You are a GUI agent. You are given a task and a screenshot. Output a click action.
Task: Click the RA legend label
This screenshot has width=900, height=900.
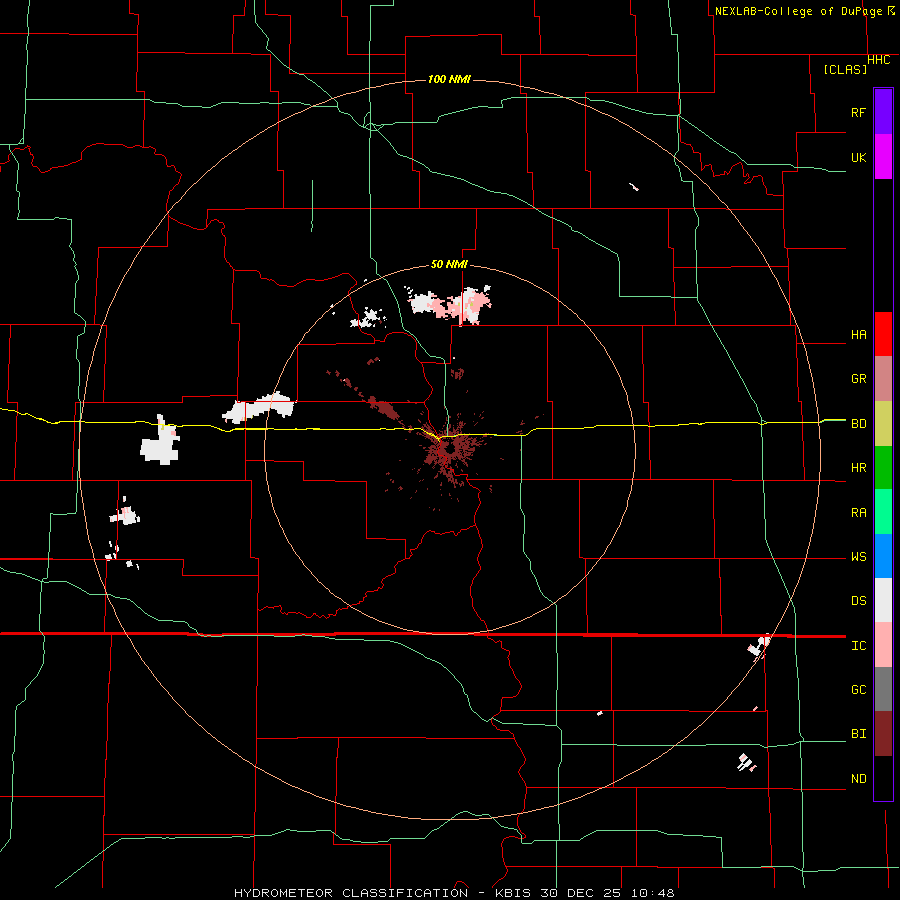859,513
